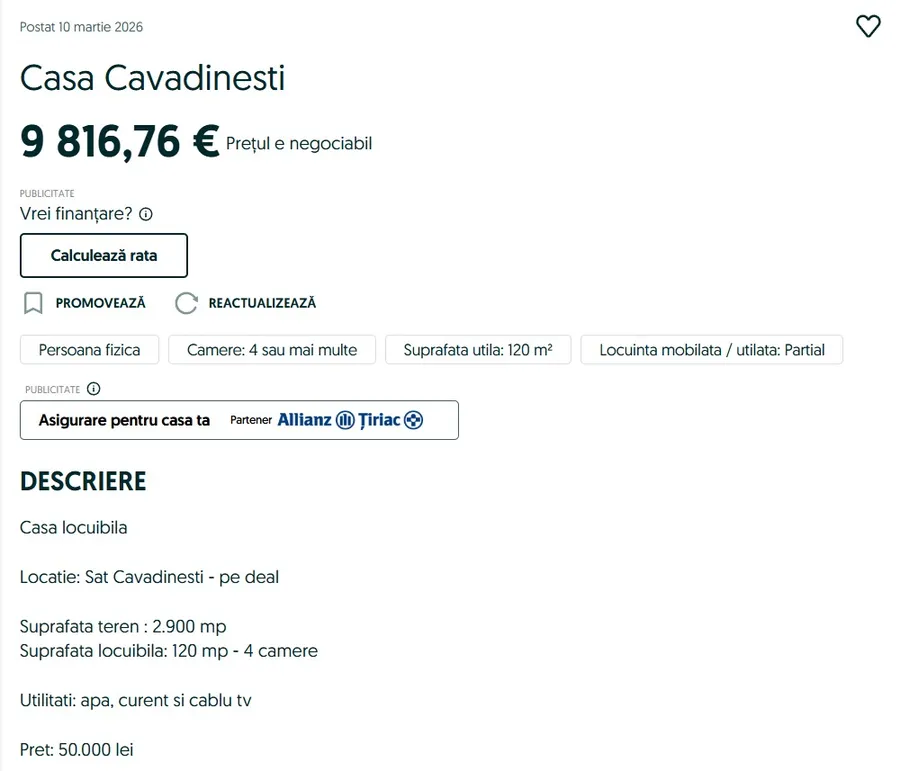Viewport: 900px width, 771px height.
Task: Click the info icon next to Publicitate
Action: (x=94, y=389)
